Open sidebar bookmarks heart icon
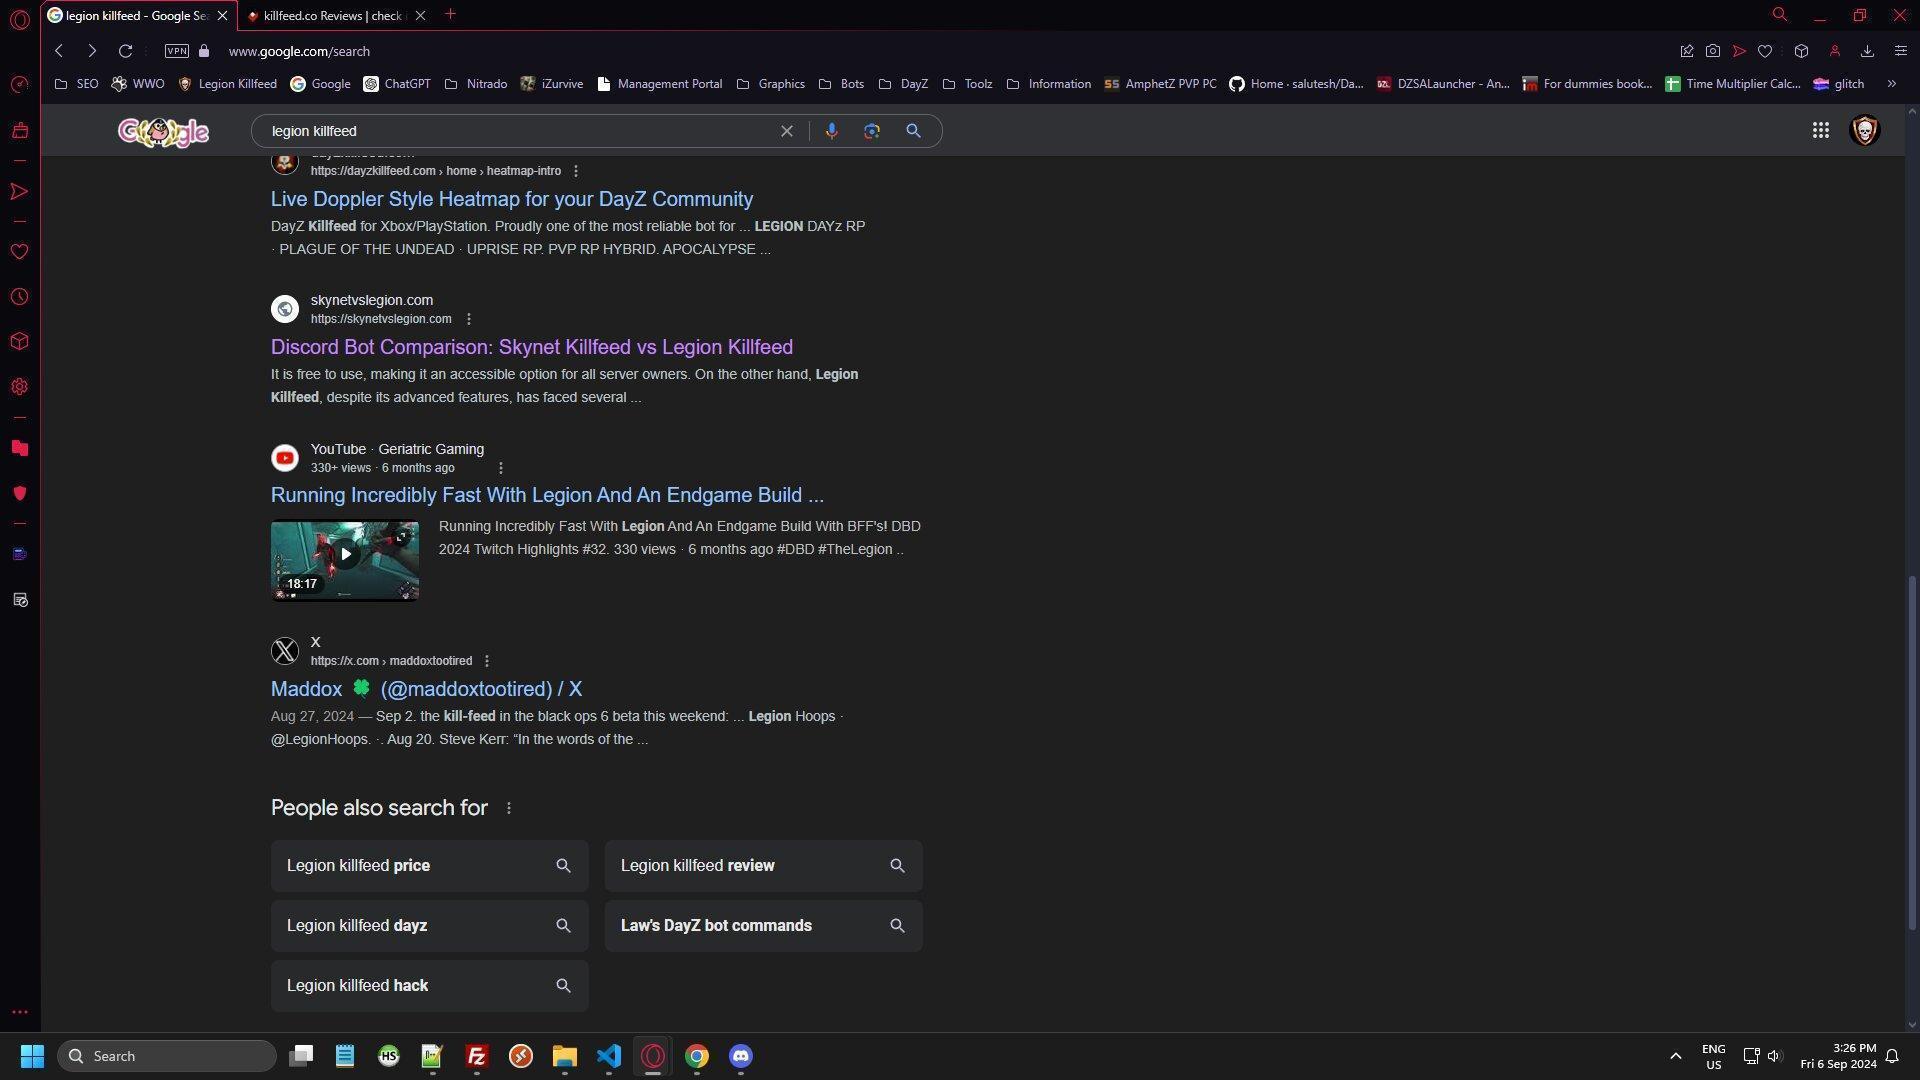 [19, 252]
